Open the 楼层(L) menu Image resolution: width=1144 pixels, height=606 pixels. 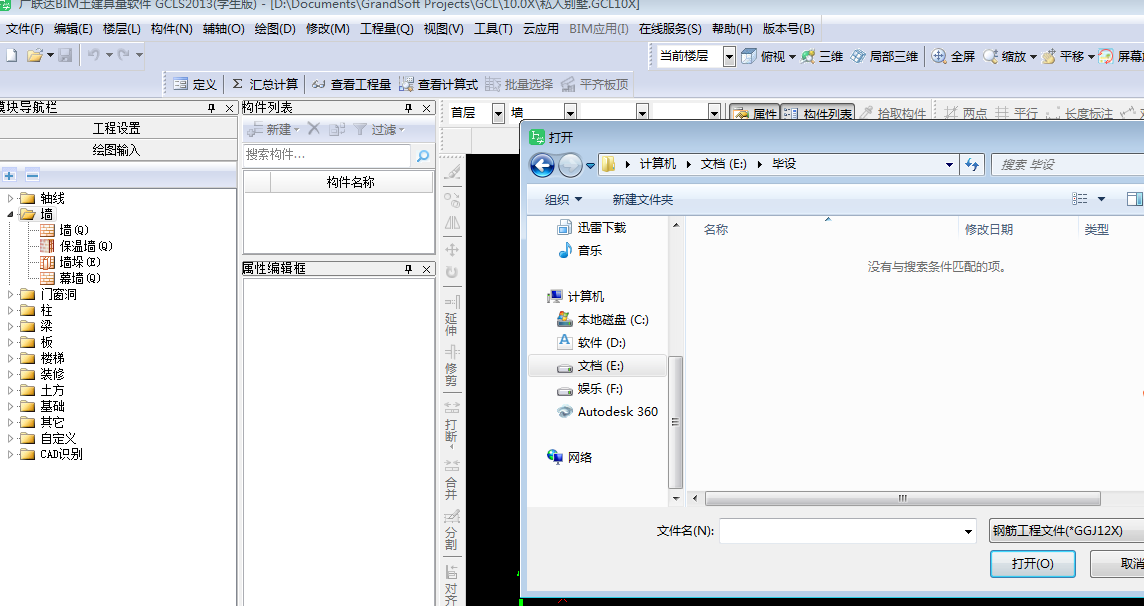[122, 29]
